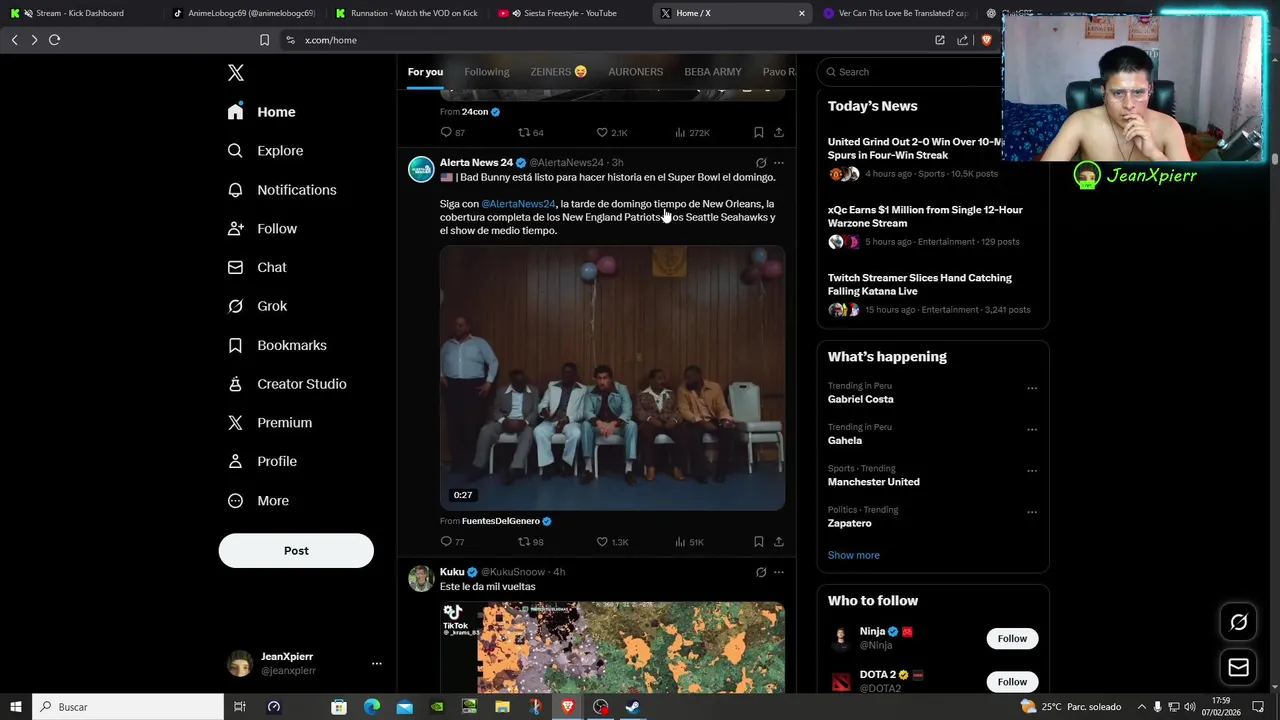Follow DOTA 2 account
This screenshot has width=1280, height=720.
(1012, 682)
